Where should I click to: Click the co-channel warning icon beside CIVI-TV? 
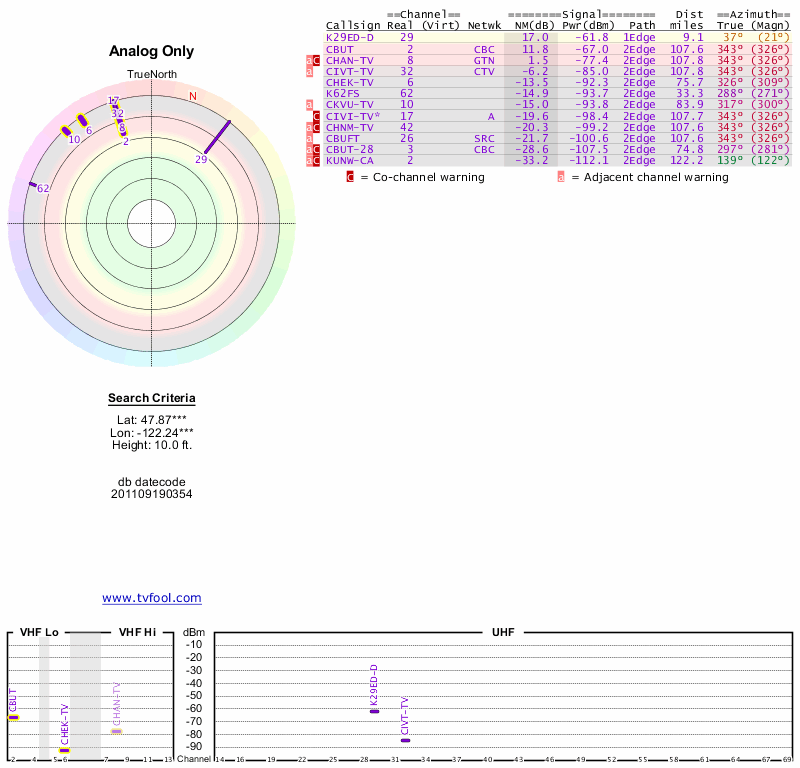[318, 116]
